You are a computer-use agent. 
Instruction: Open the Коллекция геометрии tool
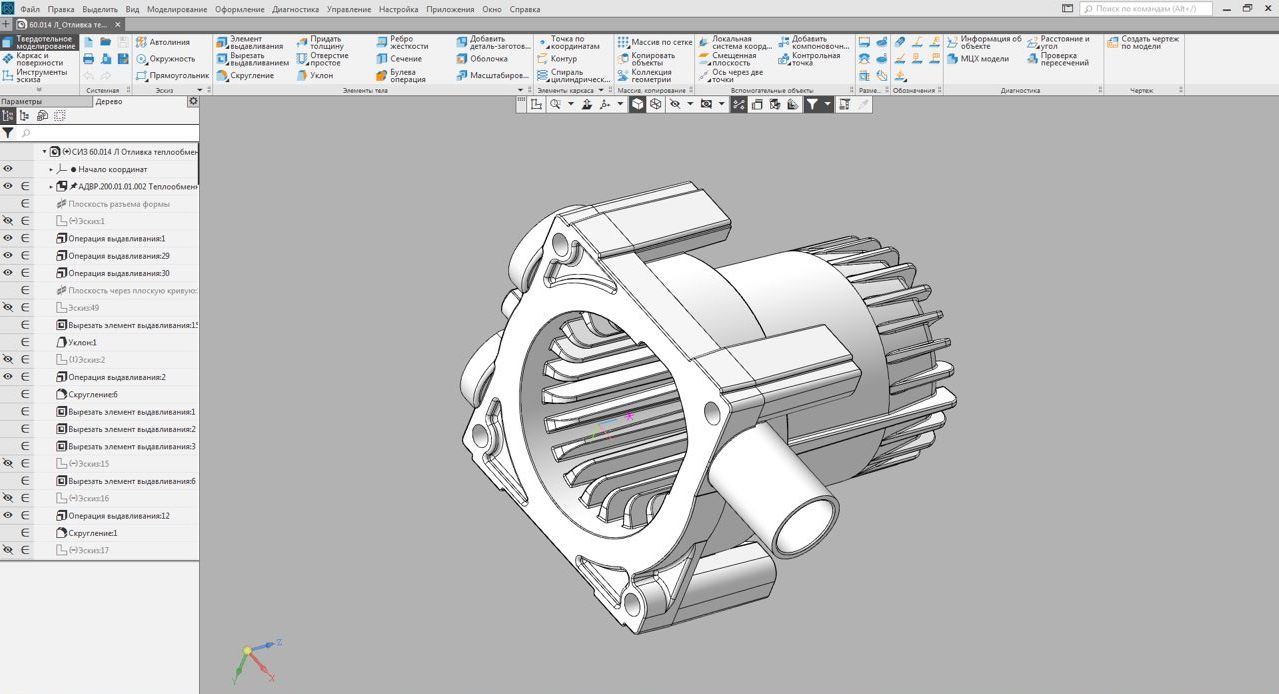(644, 75)
